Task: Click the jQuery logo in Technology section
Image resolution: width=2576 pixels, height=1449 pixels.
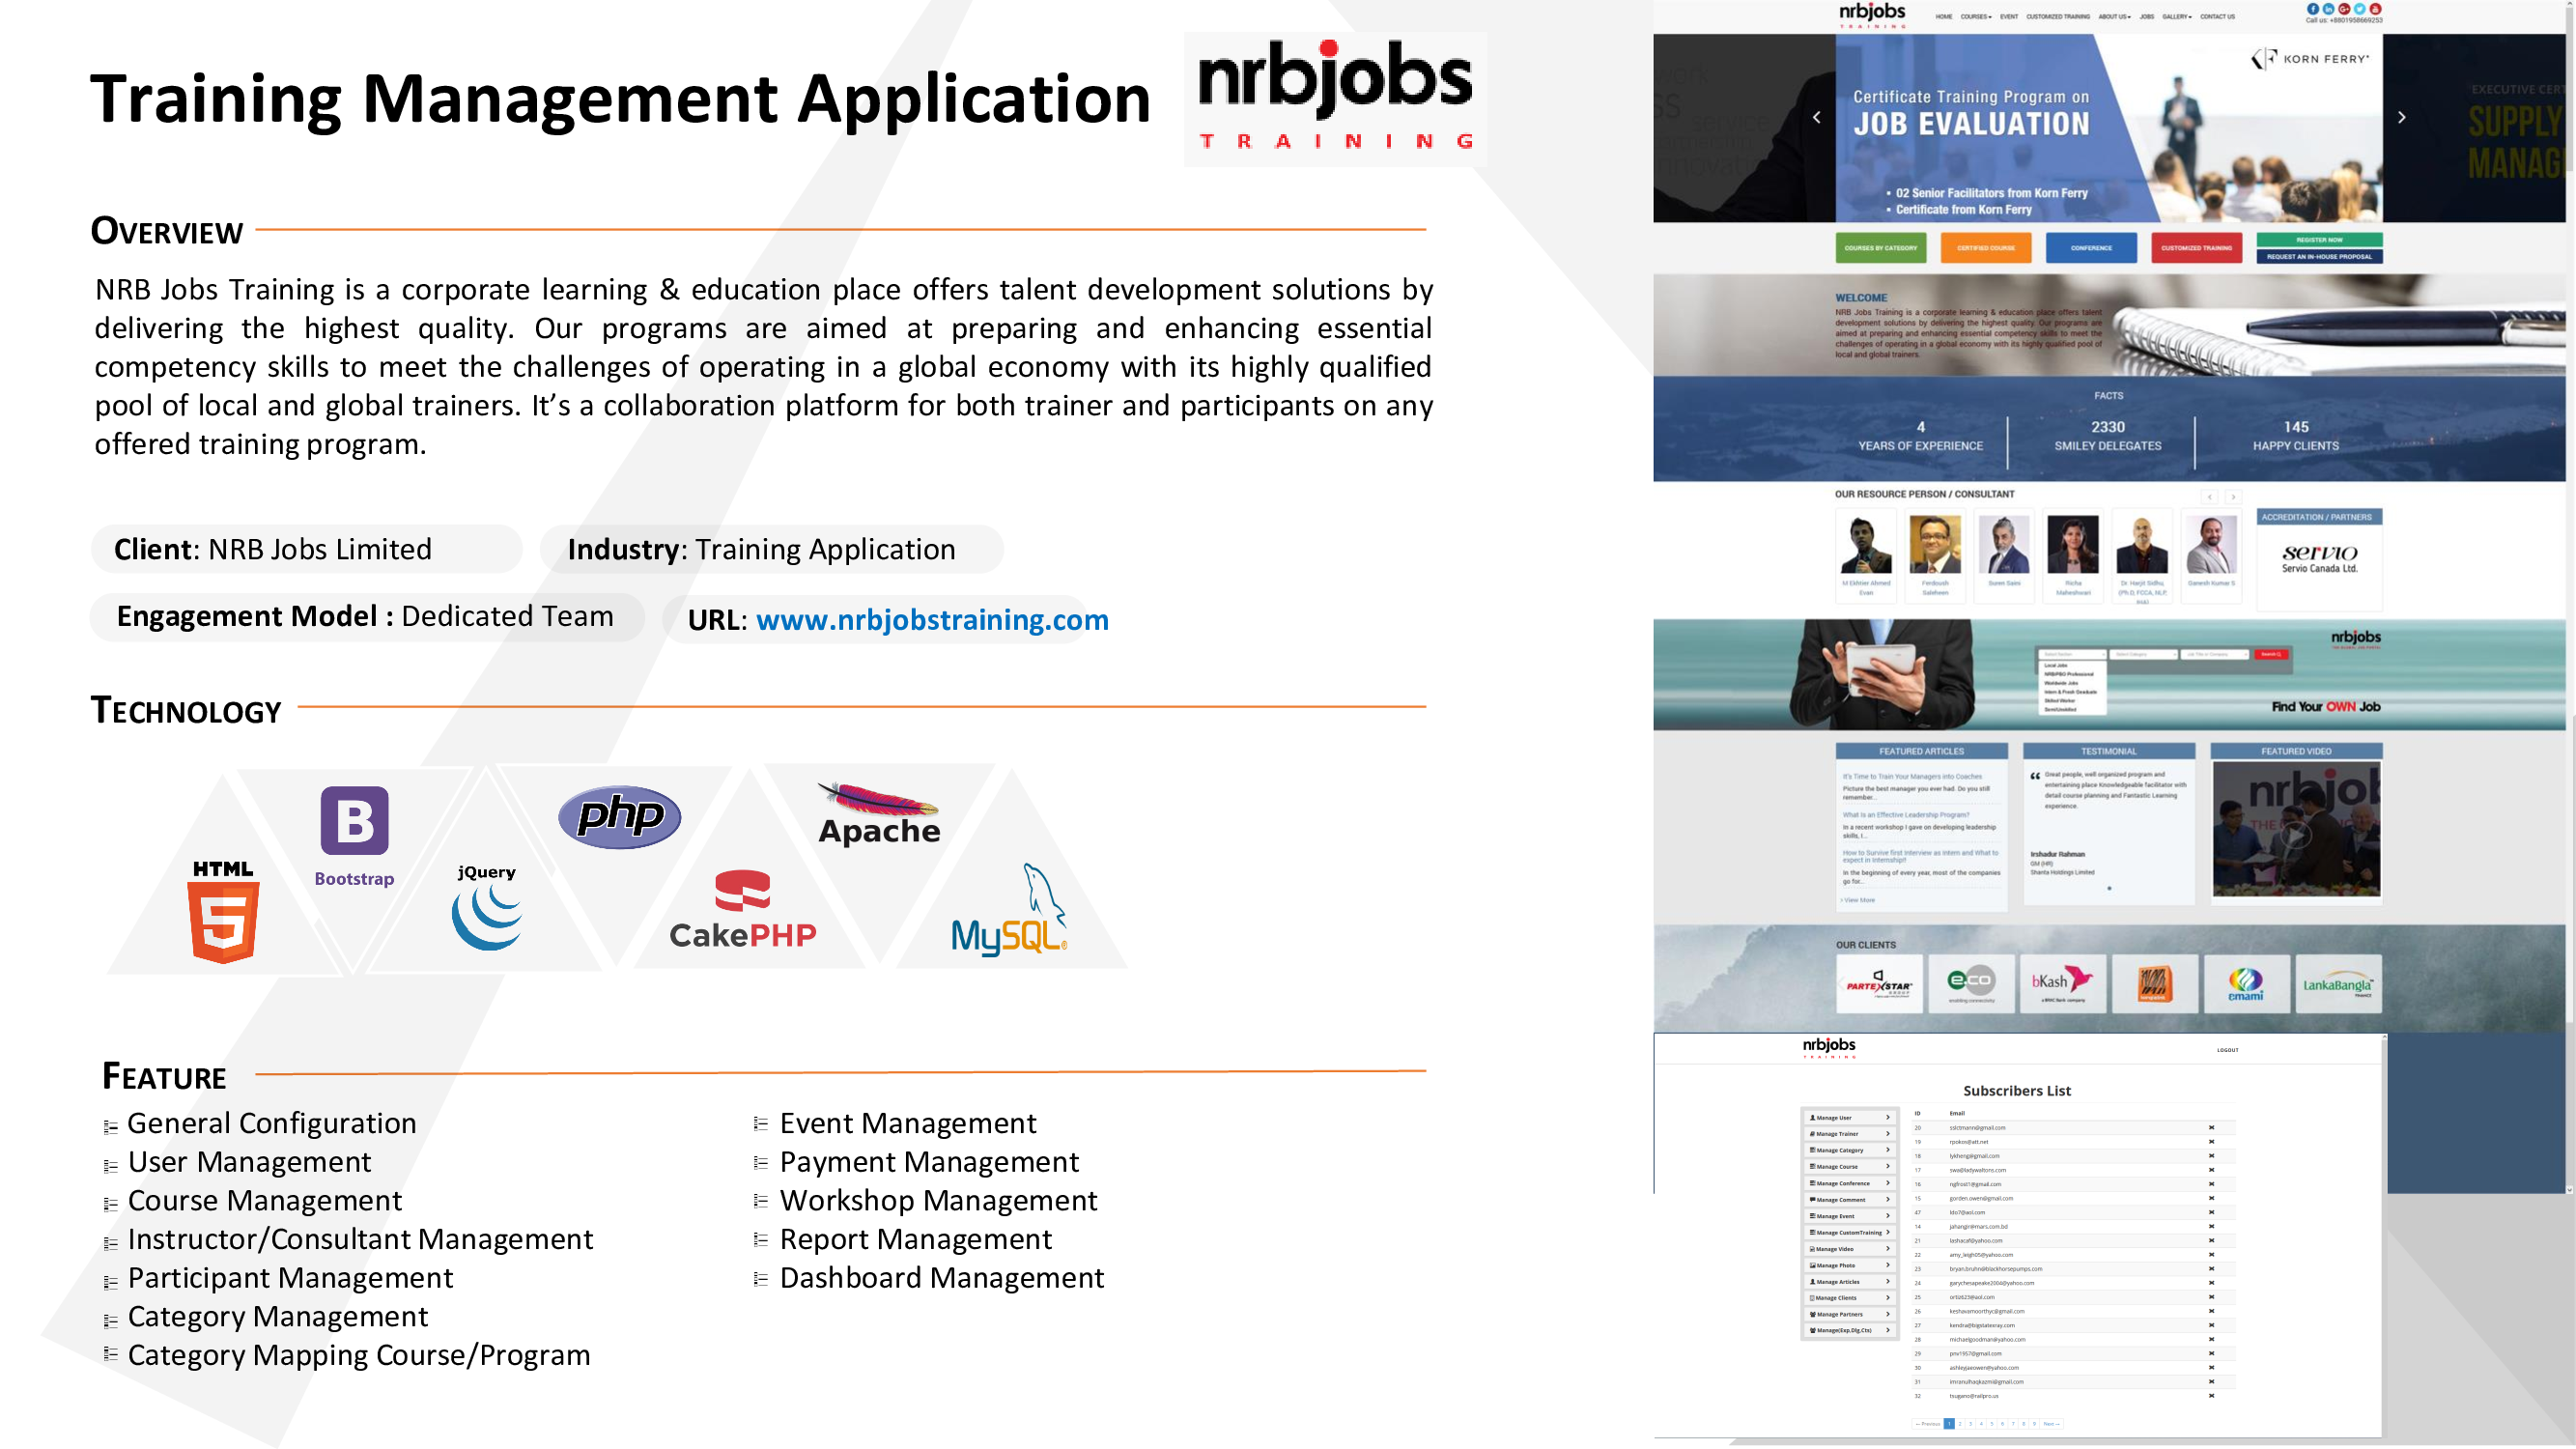Action: 487,906
